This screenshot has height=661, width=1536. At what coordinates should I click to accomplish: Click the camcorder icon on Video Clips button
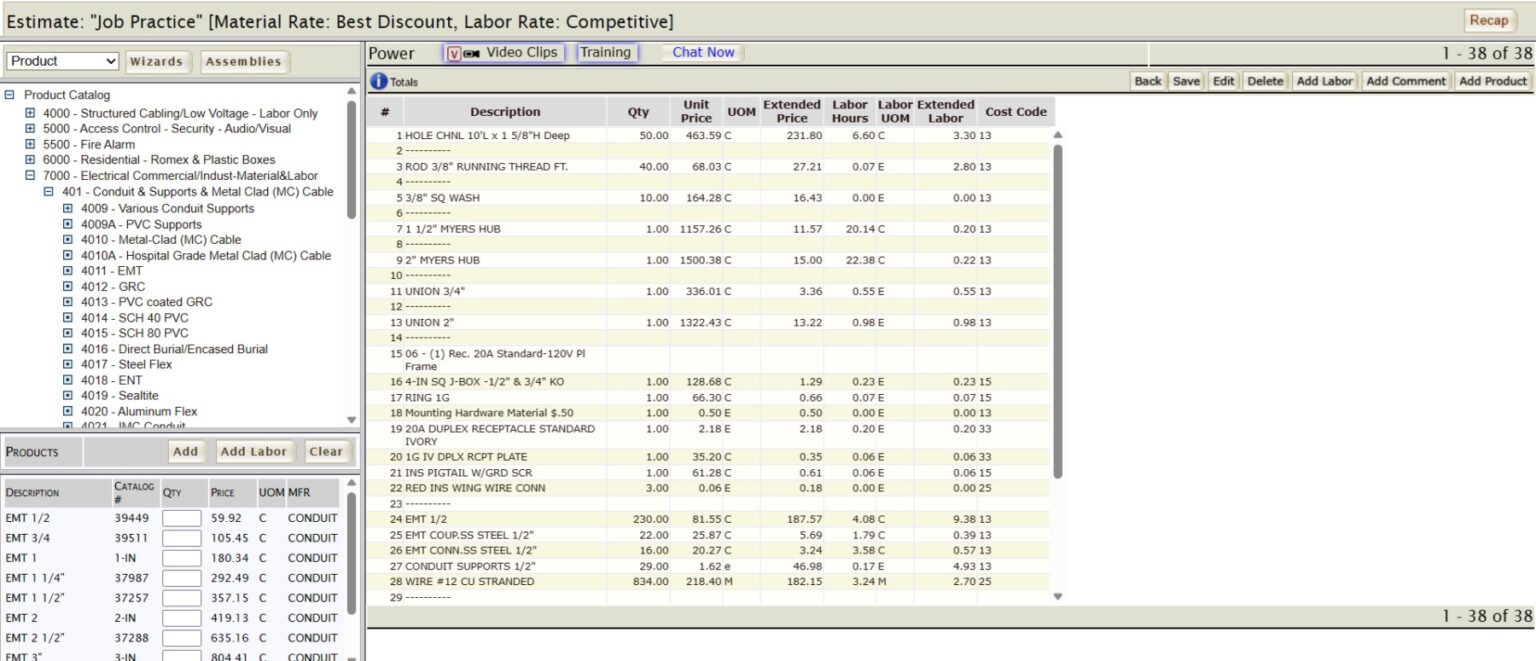(x=473, y=52)
